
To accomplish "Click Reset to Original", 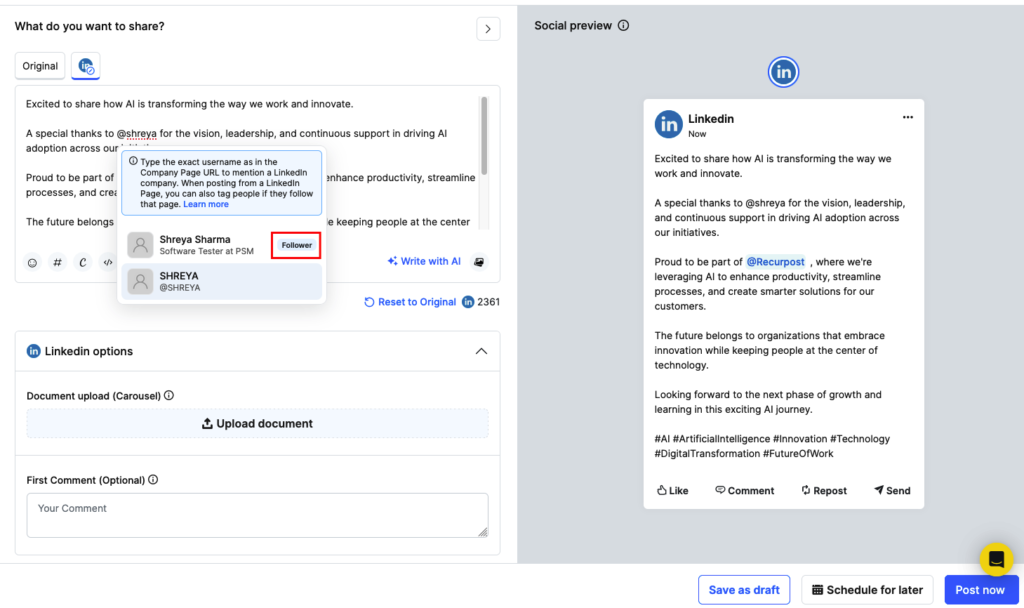I will click(x=410, y=302).
